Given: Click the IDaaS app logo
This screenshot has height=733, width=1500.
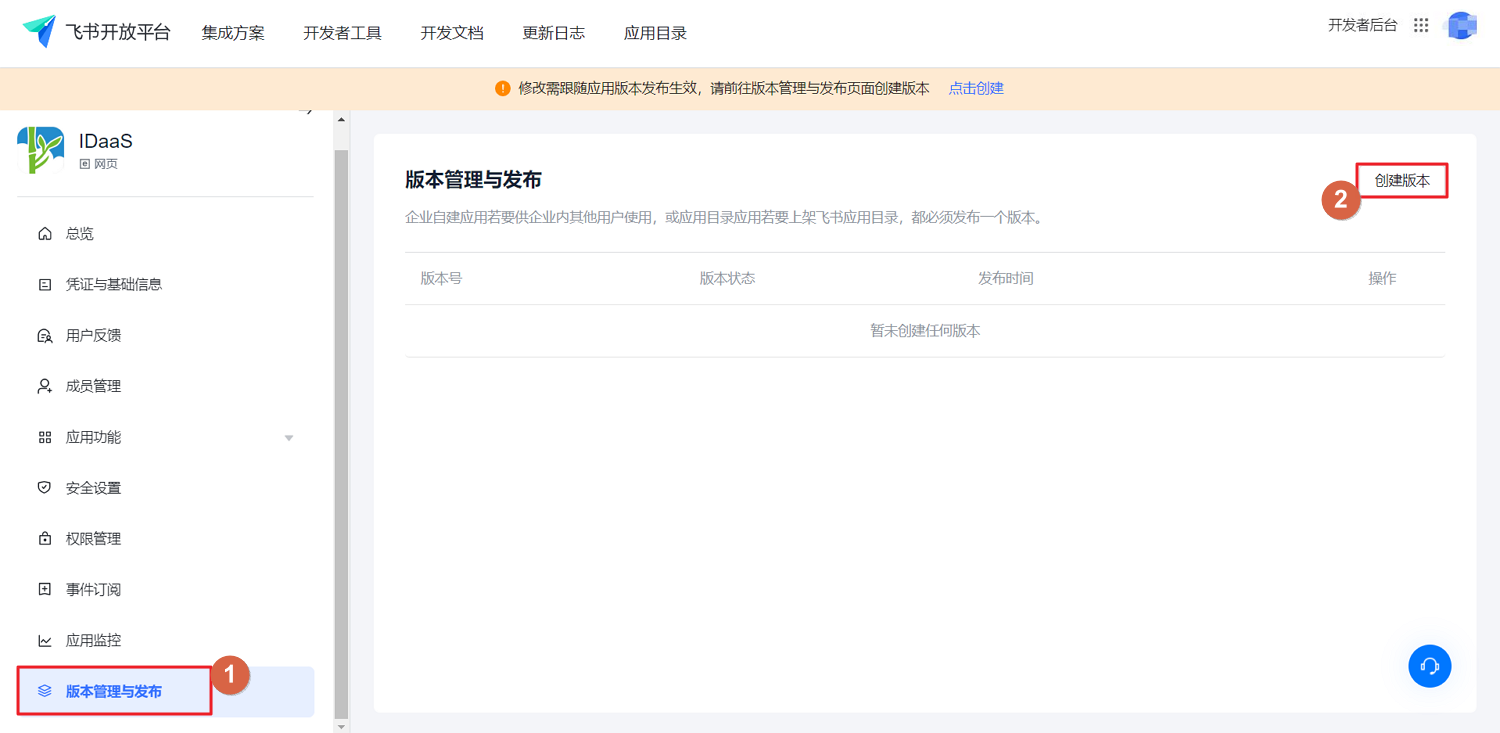Looking at the screenshot, I should [41, 150].
